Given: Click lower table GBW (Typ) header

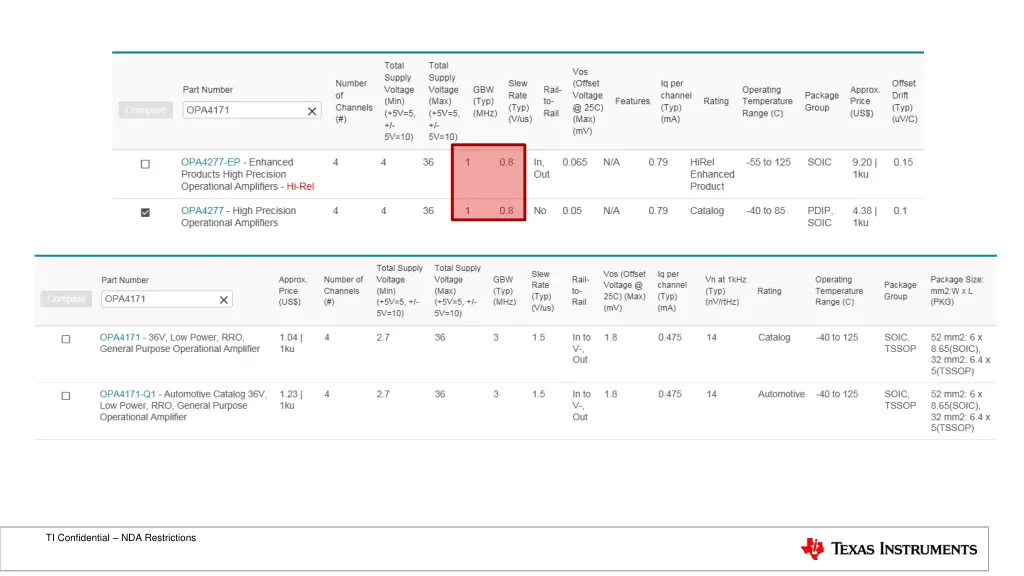Looking at the screenshot, I should coord(504,291).
